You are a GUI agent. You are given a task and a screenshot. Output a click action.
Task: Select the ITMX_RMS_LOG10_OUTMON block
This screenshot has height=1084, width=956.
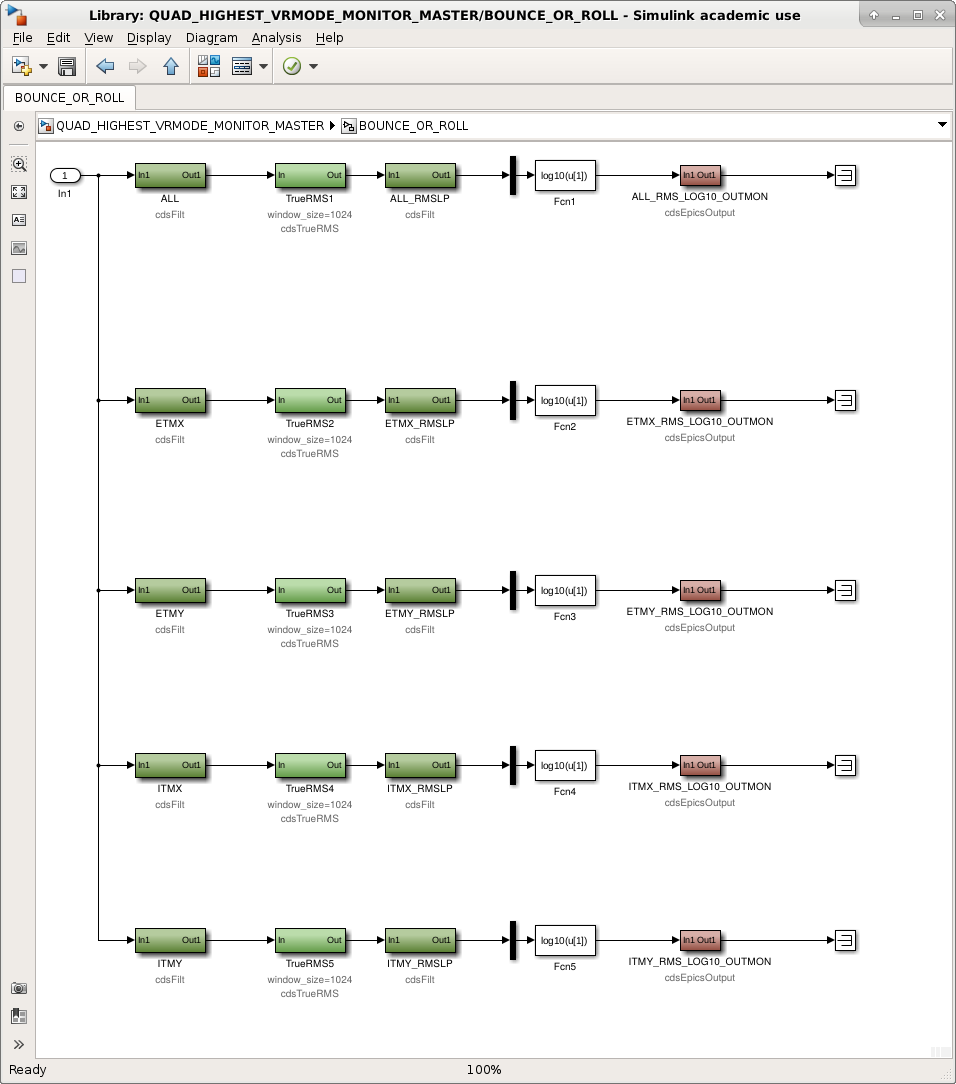700,765
